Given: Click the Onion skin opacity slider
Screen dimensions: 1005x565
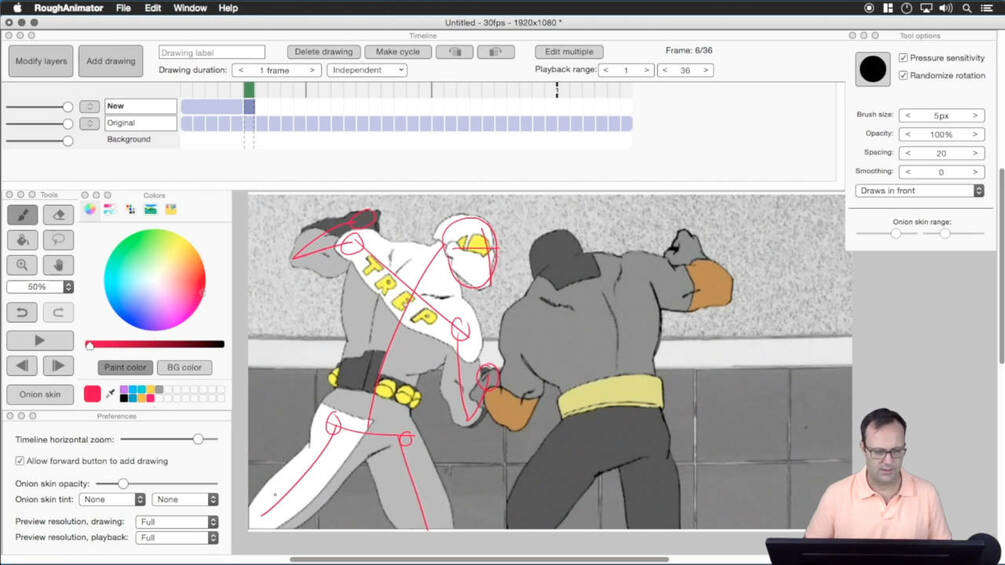Looking at the screenshot, I should pos(157,484).
